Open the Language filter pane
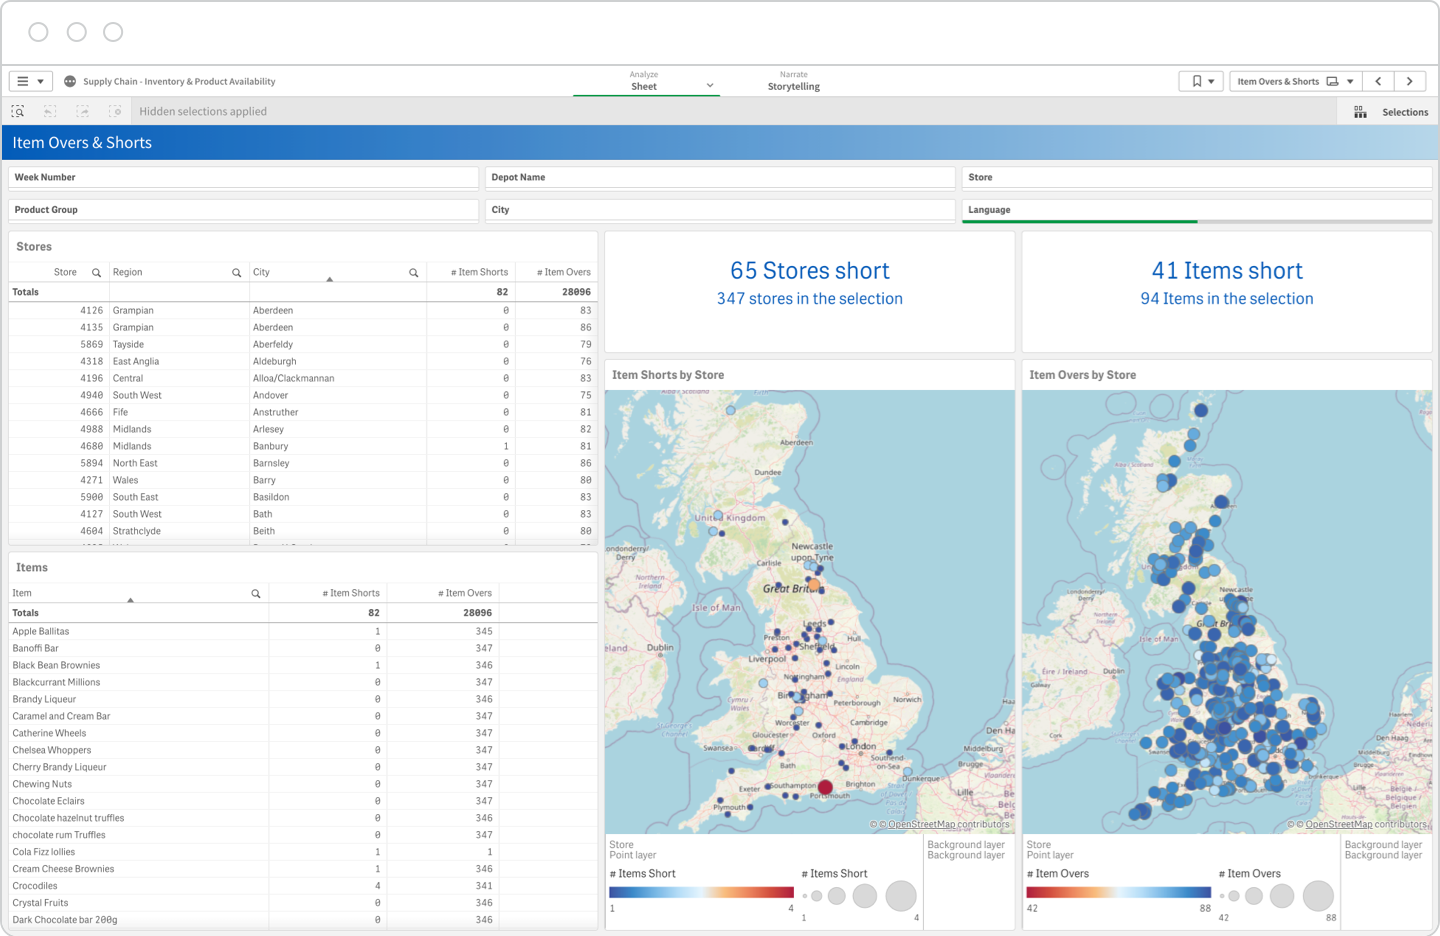1440x936 pixels. coord(1197,210)
